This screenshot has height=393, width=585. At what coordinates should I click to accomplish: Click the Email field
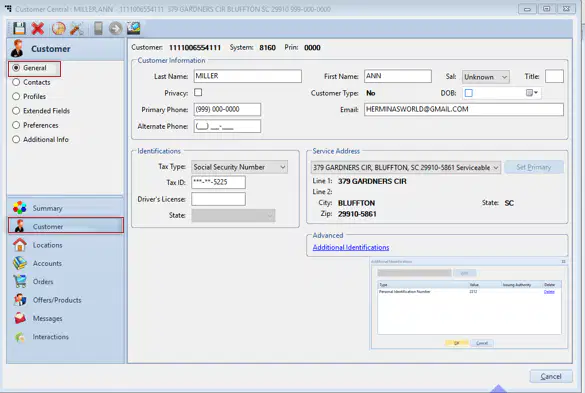[x=464, y=109]
